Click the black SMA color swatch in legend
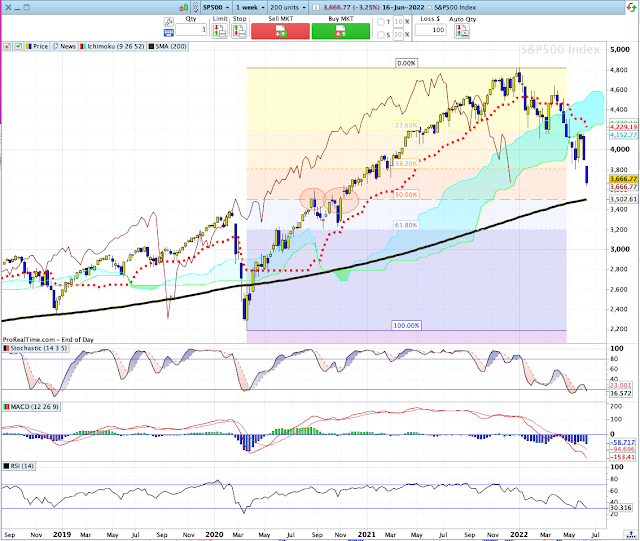640x541 pixels. click(x=151, y=47)
